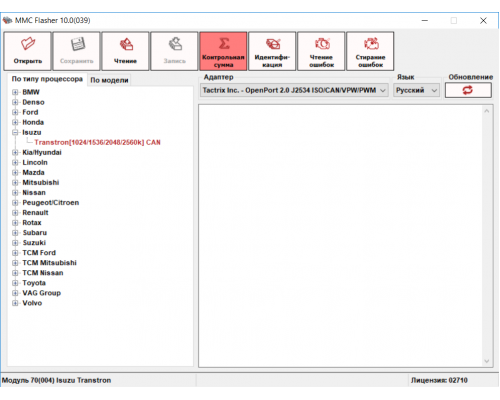The height and width of the screenshot is (400, 500).
Task: Open the Язык language dropdown
Action: tap(416, 90)
